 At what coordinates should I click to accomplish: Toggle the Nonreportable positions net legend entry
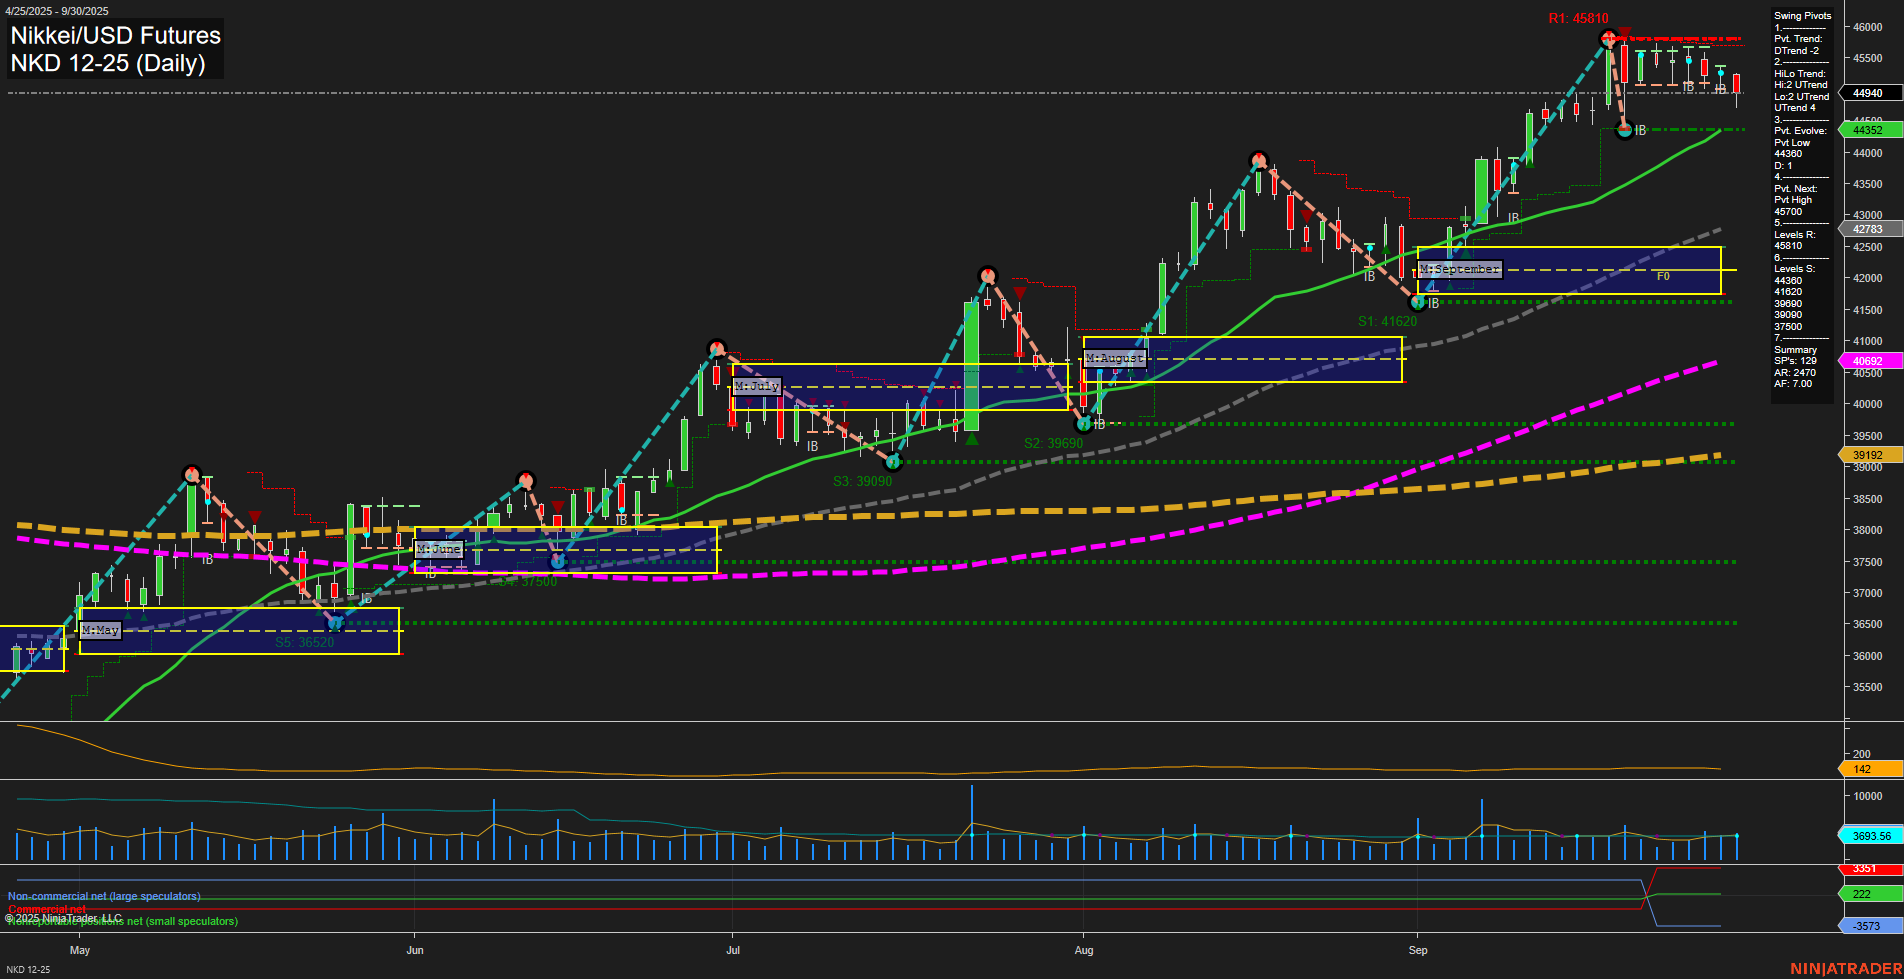pyautogui.click(x=122, y=921)
